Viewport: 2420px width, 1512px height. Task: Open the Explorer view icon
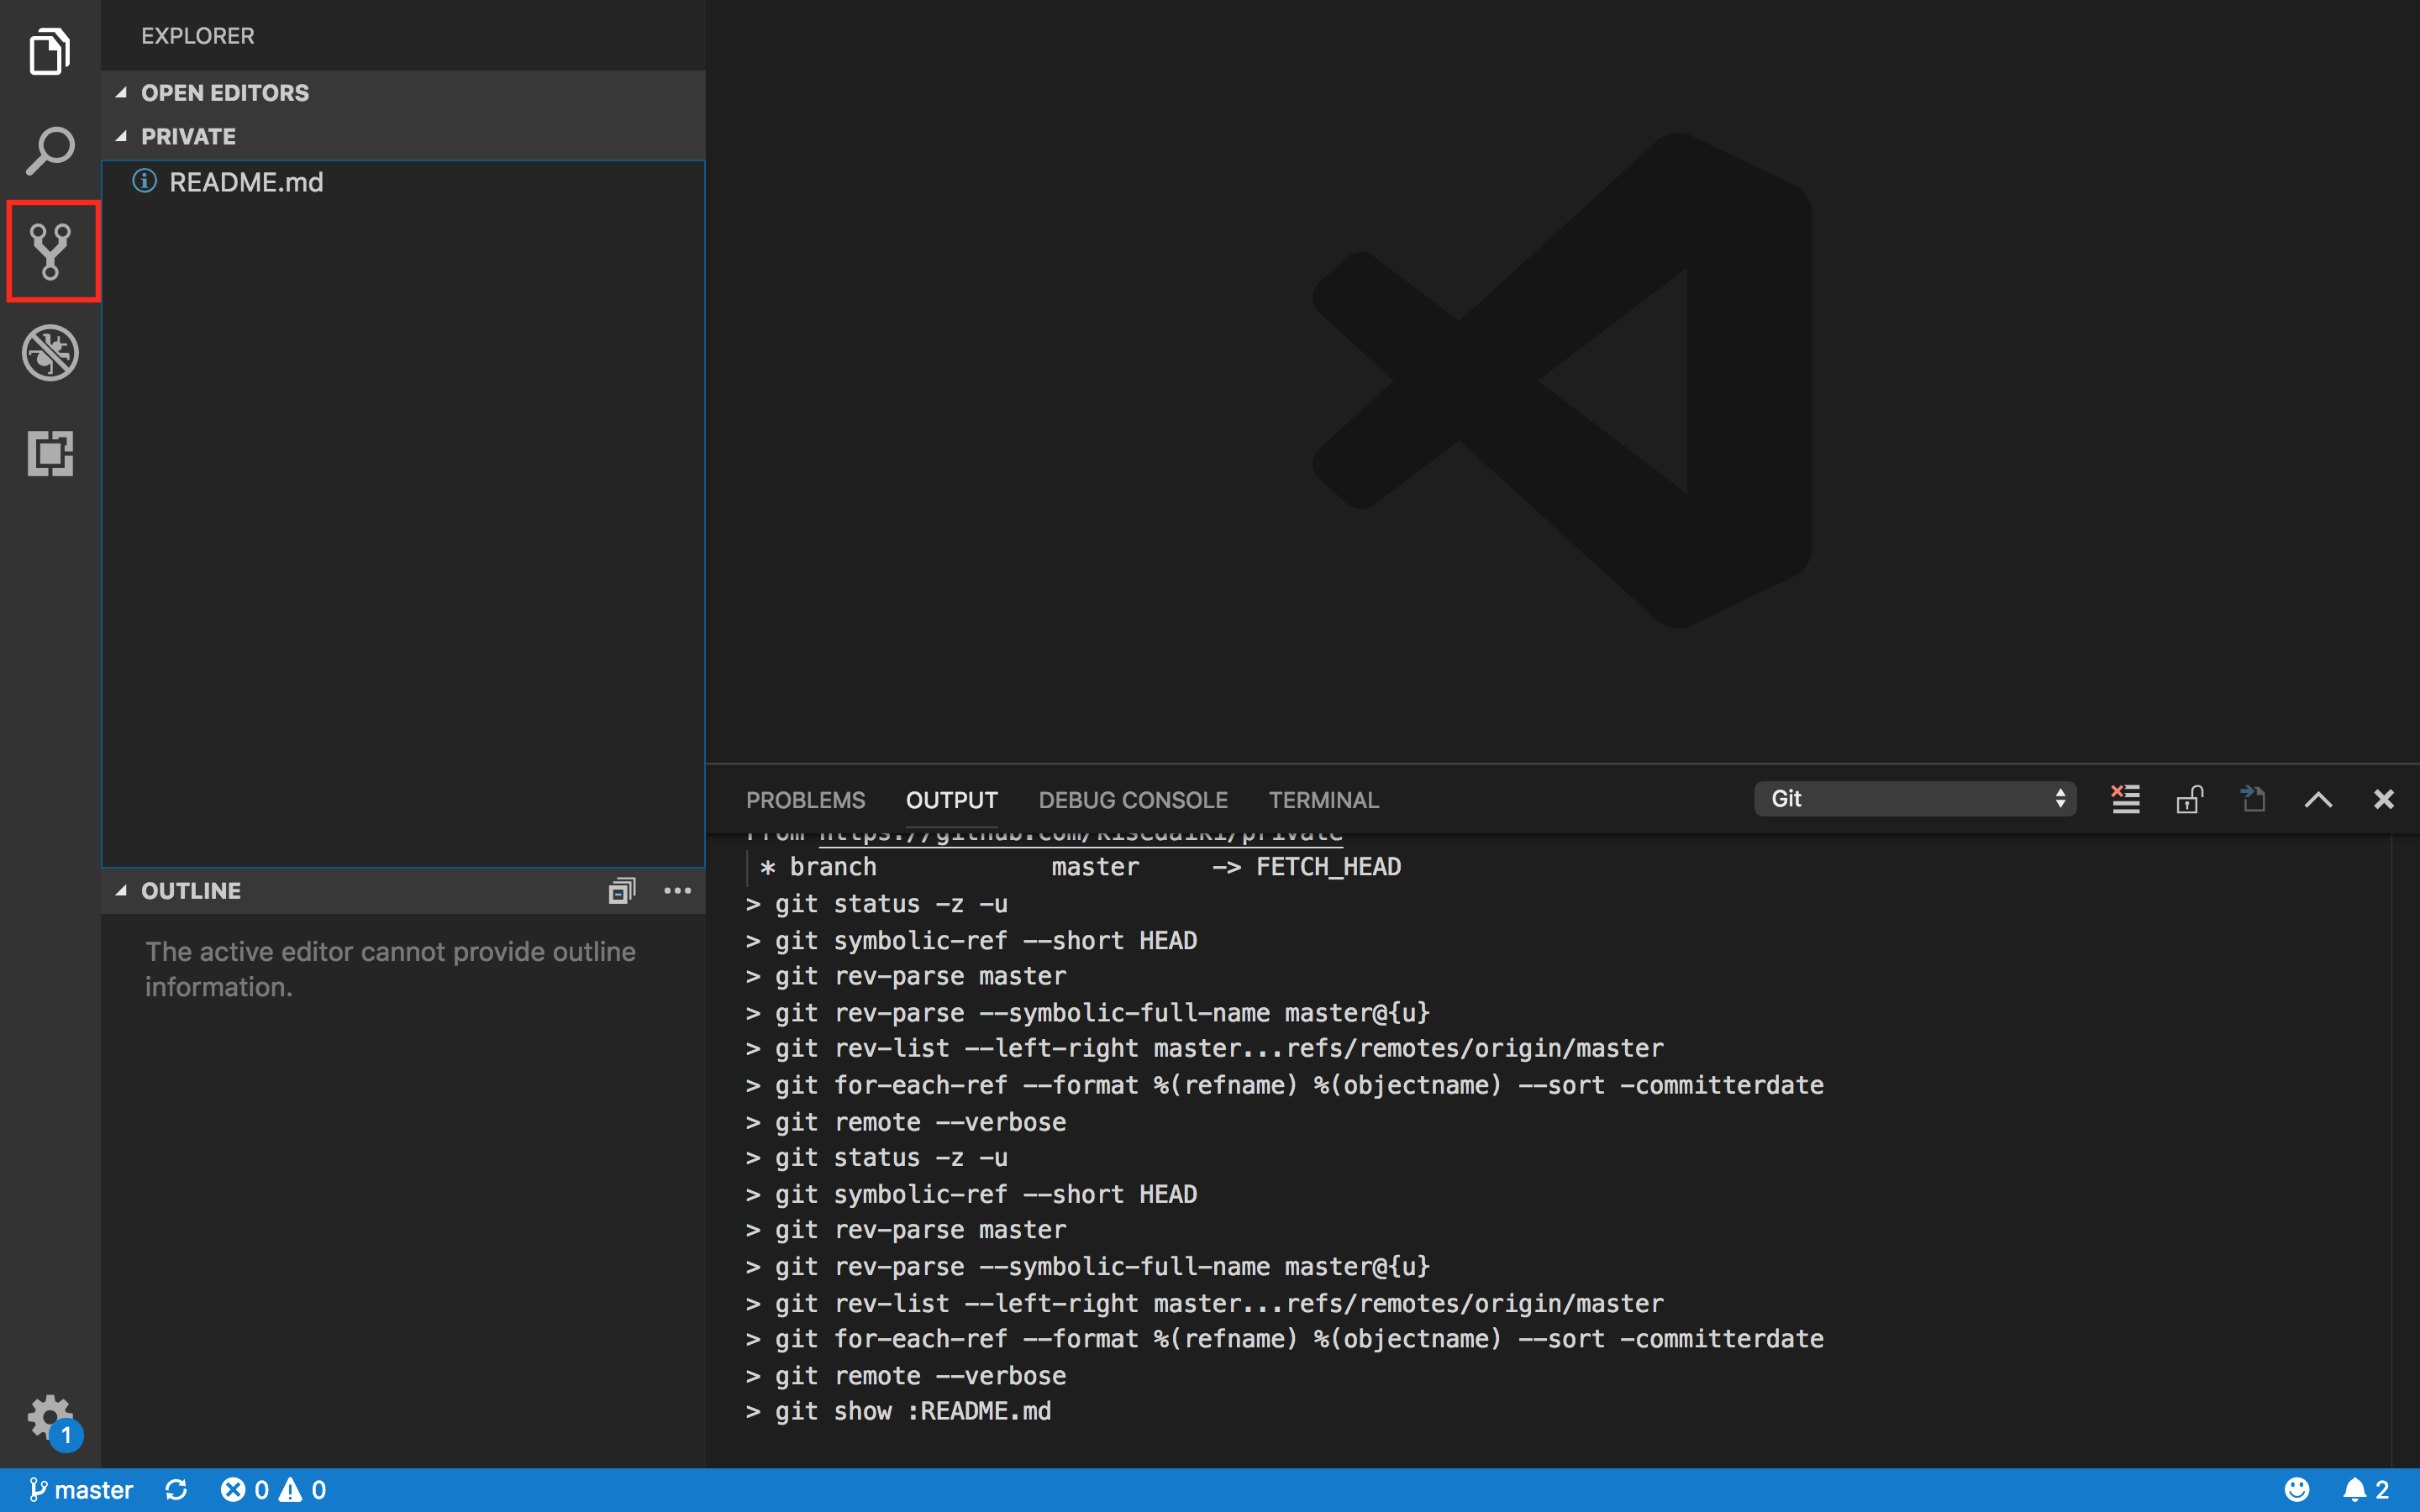50,51
